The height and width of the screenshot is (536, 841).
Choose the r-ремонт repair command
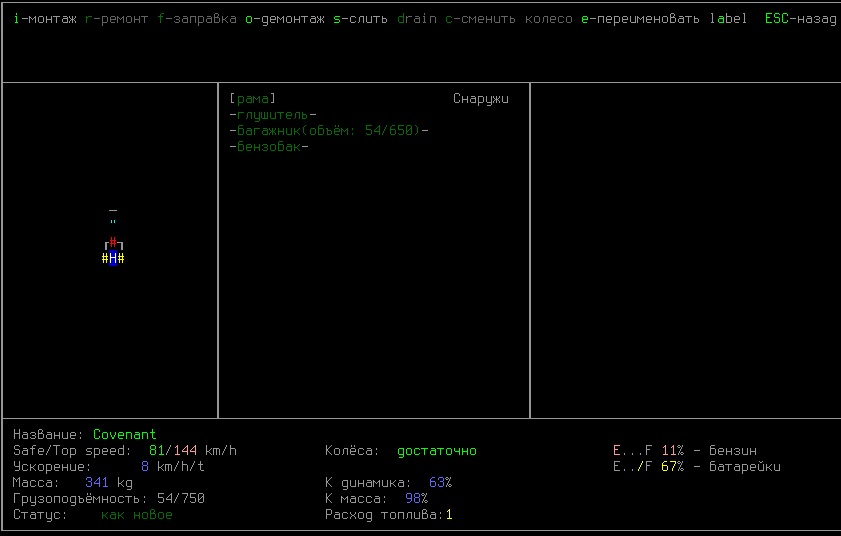(116, 19)
